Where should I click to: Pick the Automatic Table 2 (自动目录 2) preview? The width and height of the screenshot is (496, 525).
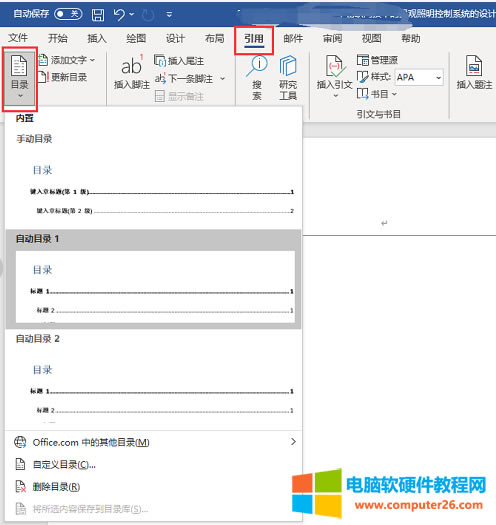pos(153,379)
